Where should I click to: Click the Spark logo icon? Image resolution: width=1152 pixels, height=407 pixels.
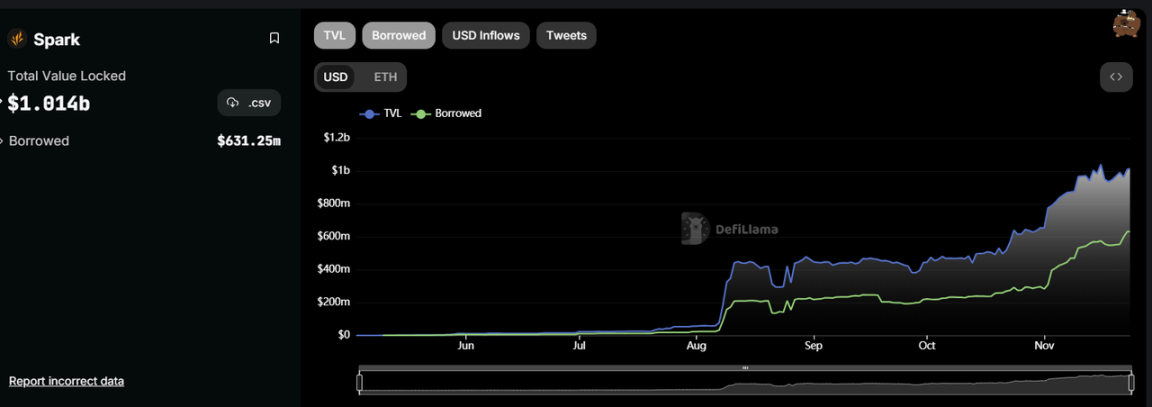(16, 39)
